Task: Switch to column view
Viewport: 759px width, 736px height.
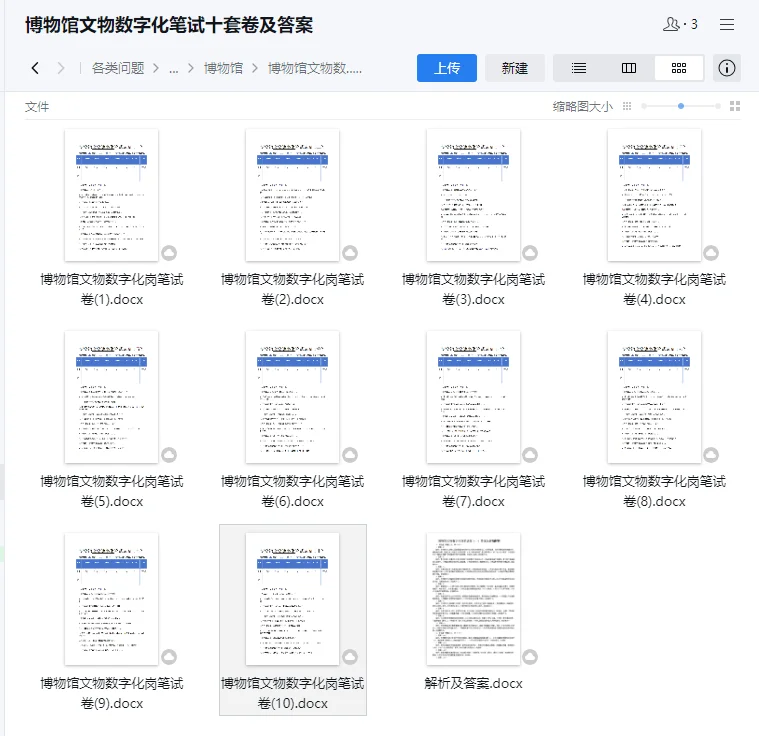Action: click(629, 68)
